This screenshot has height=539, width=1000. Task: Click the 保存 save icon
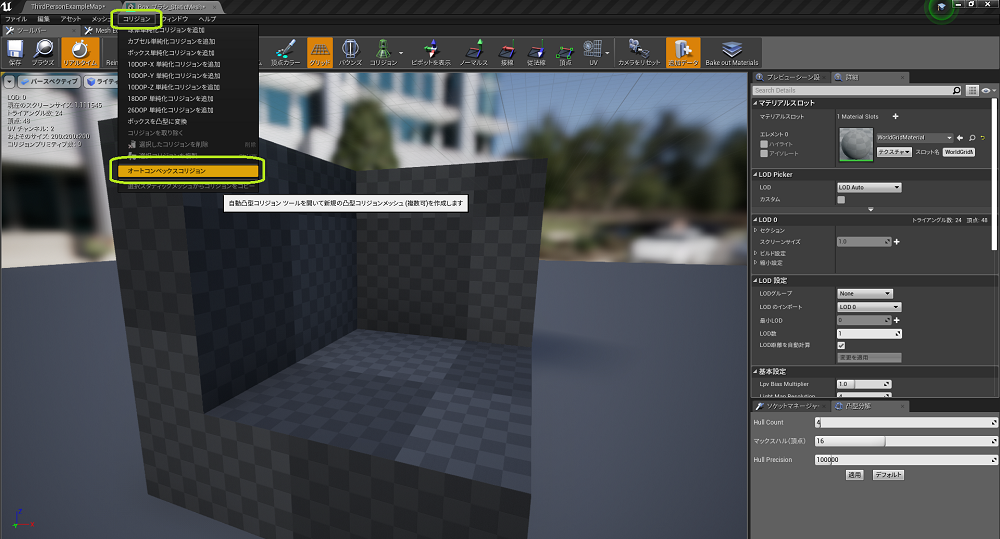15,52
